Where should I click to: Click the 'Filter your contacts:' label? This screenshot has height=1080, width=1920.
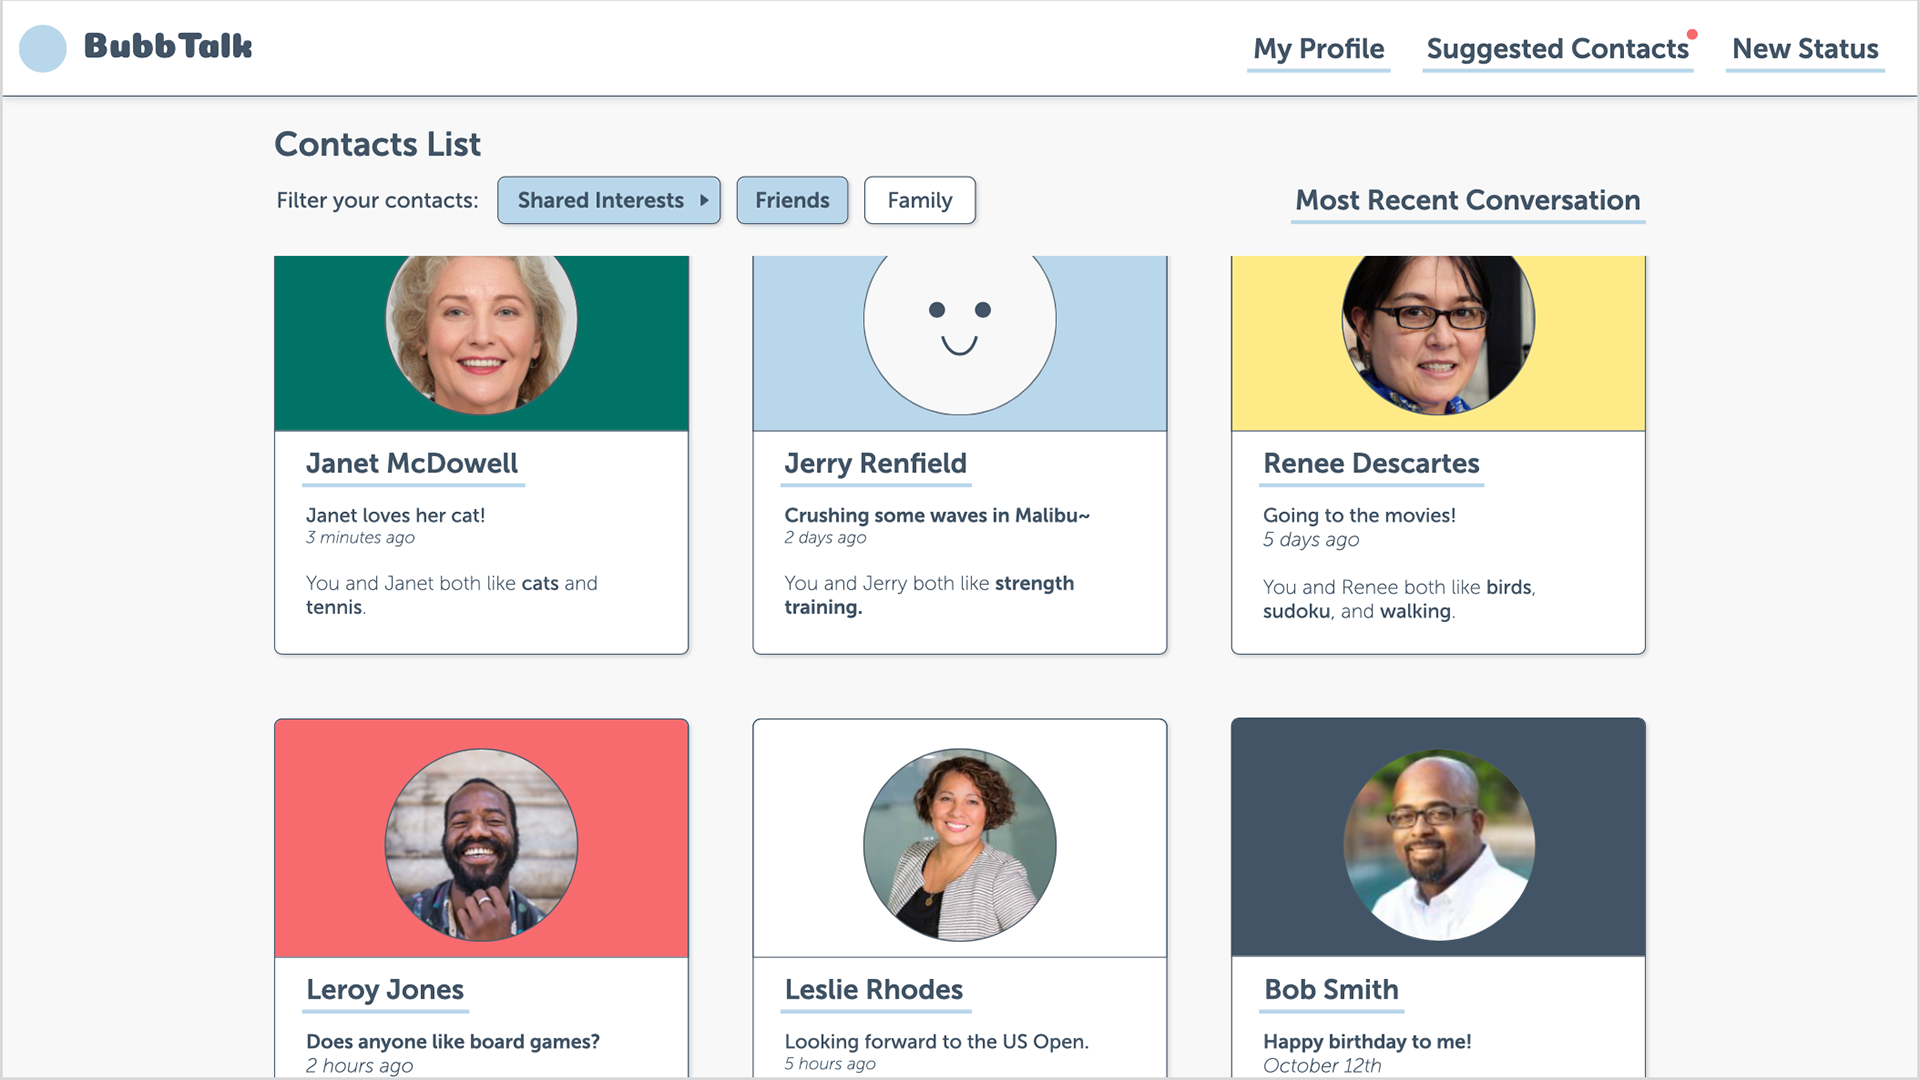tap(377, 200)
